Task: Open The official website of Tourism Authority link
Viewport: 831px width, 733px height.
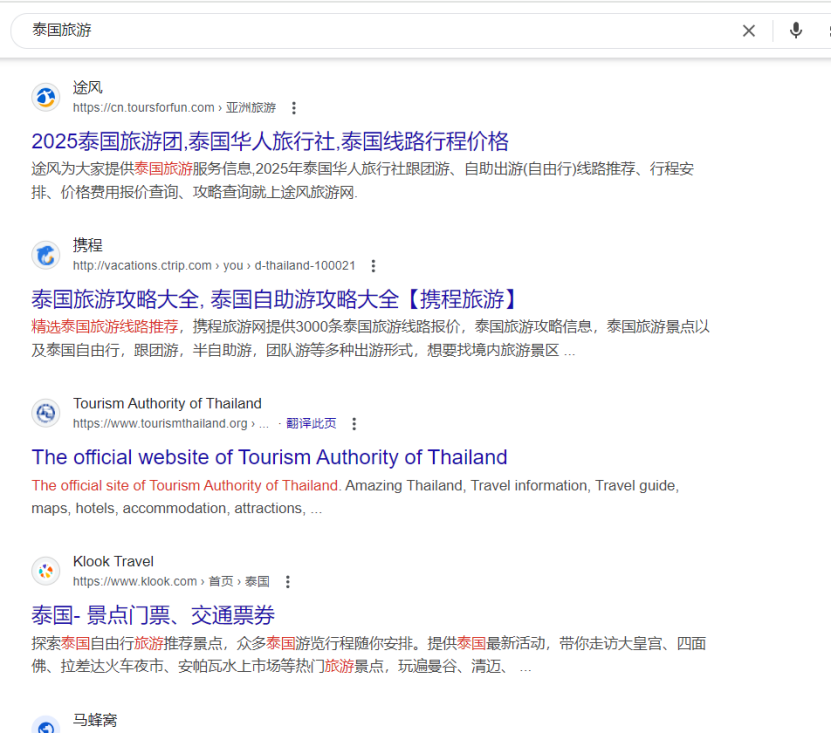Action: 269,457
